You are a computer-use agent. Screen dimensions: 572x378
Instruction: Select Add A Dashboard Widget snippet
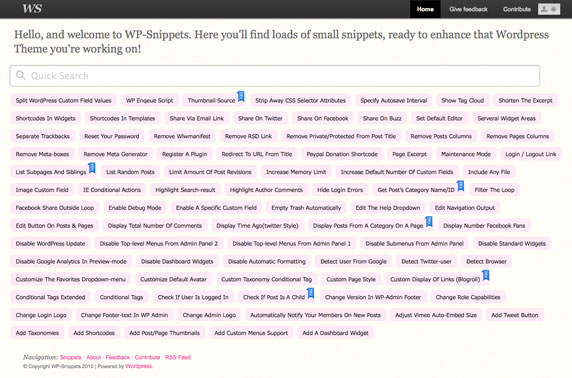point(336,333)
